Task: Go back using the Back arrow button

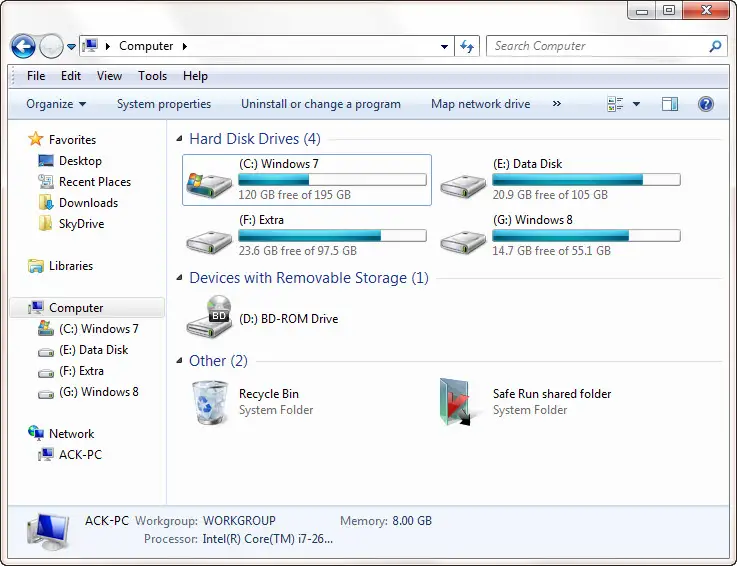Action: (23, 46)
